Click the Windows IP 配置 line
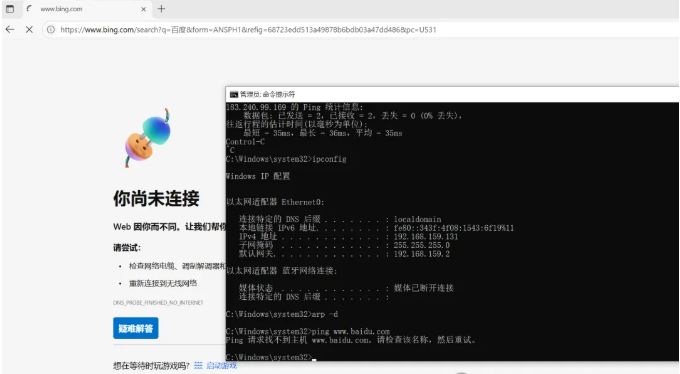 [x=258, y=176]
